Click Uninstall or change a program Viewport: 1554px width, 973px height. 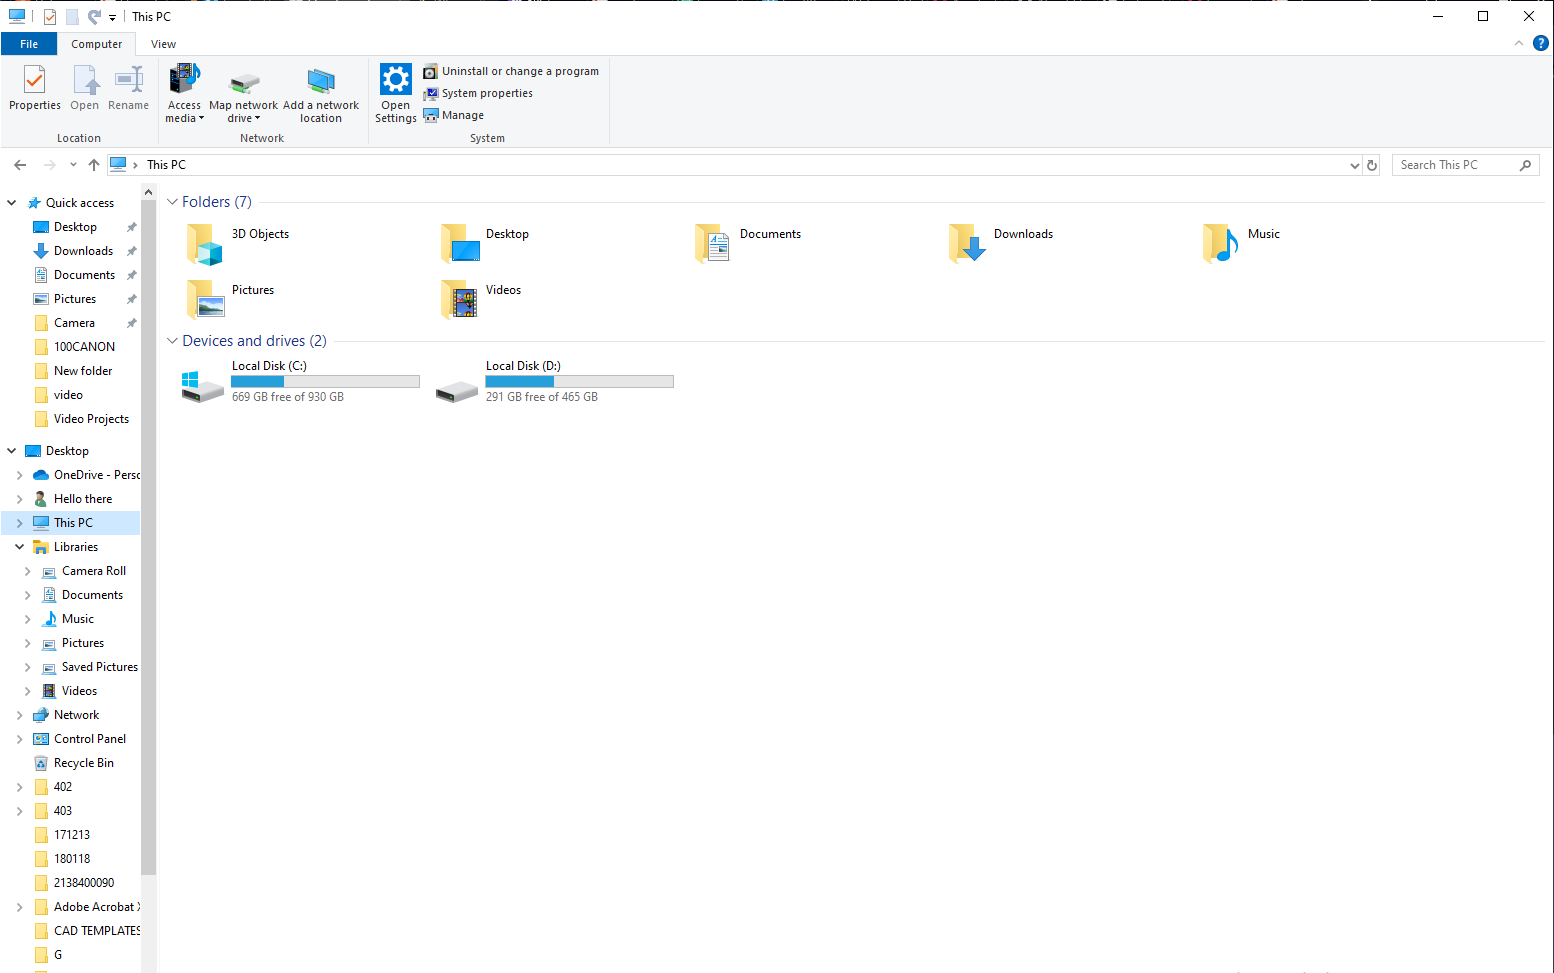pyautogui.click(x=511, y=71)
